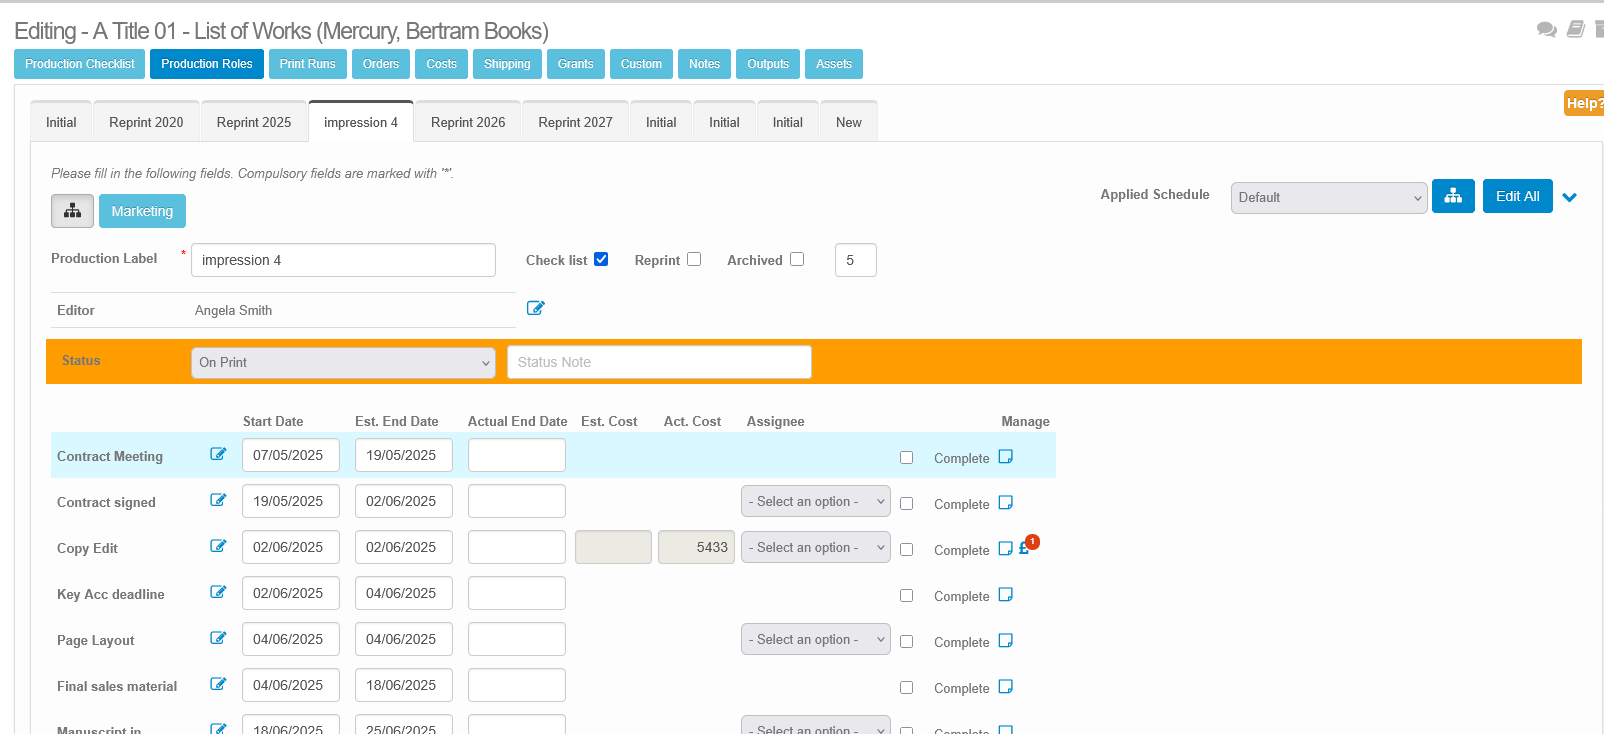Open the note icon for Contract signed
This screenshot has width=1604, height=734.
1006,503
